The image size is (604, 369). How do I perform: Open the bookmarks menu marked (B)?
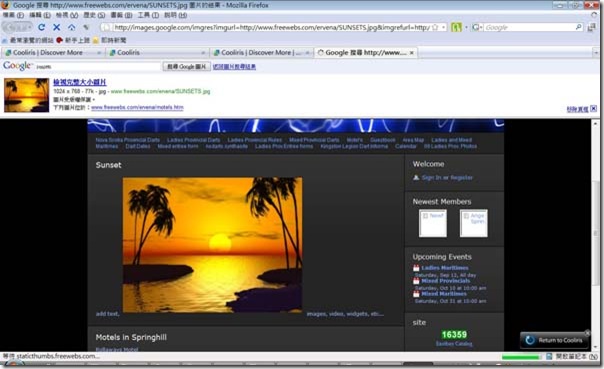coord(121,15)
